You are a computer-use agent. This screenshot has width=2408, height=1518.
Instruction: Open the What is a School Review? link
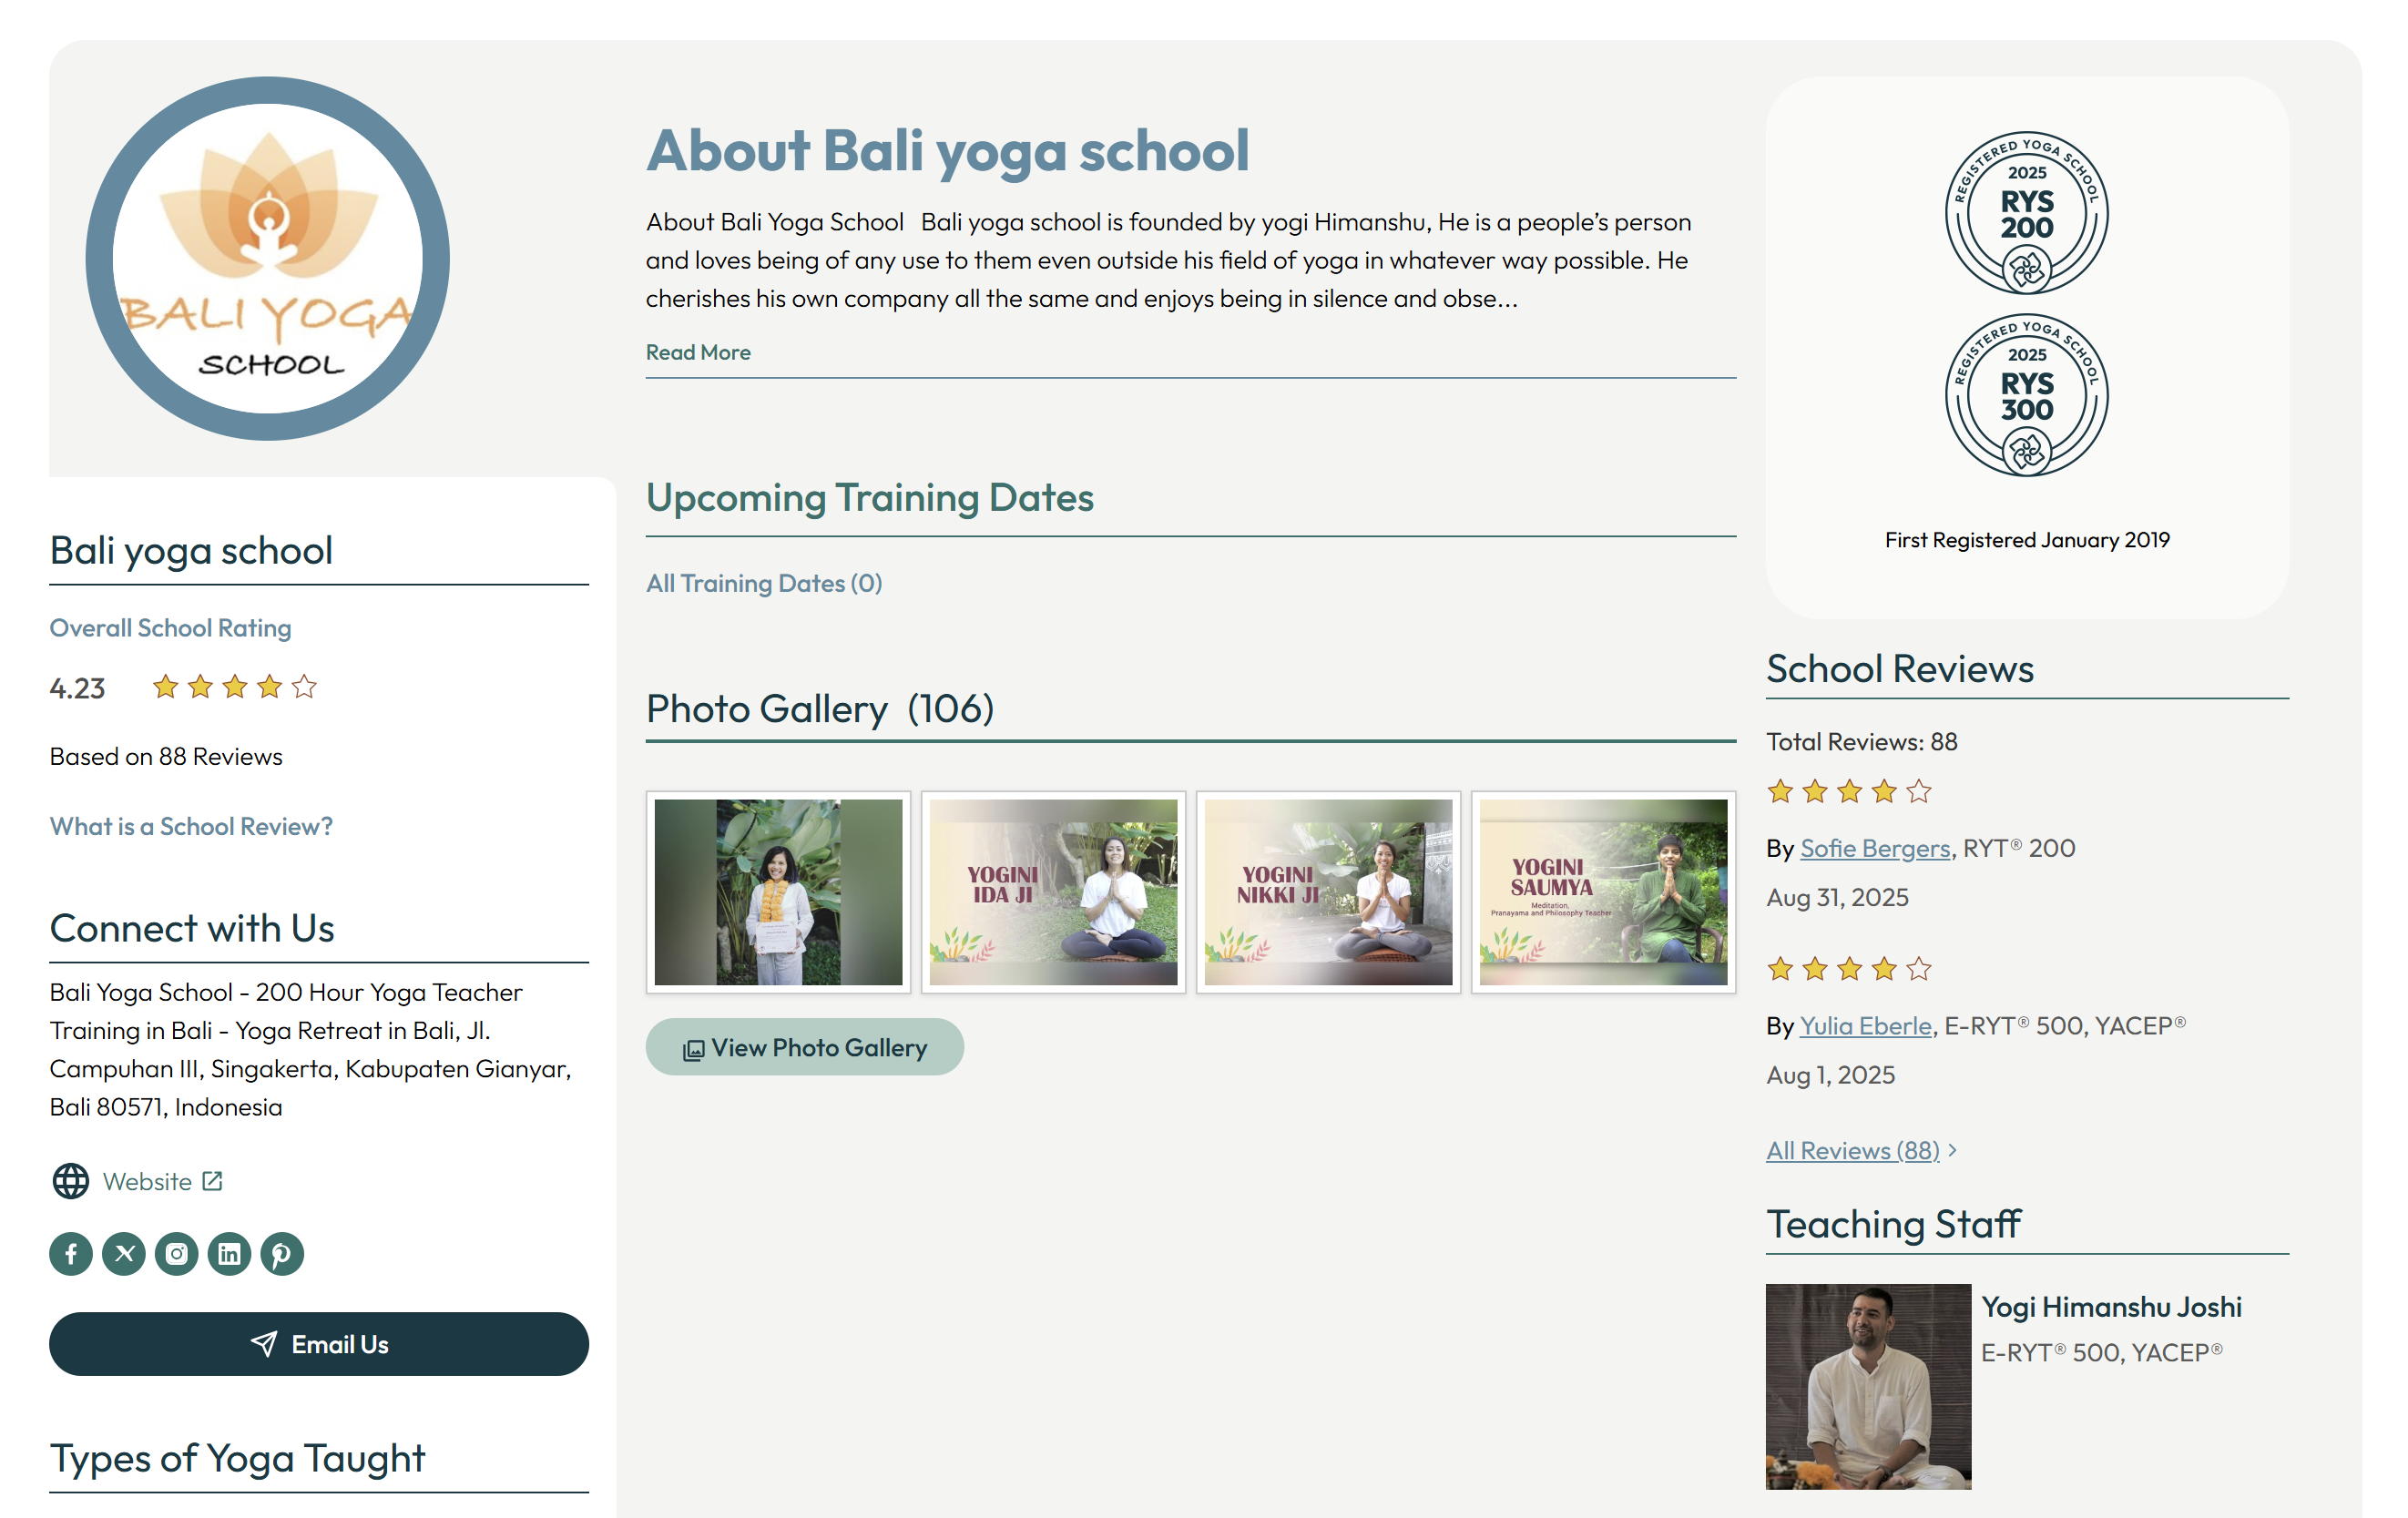coord(190,825)
